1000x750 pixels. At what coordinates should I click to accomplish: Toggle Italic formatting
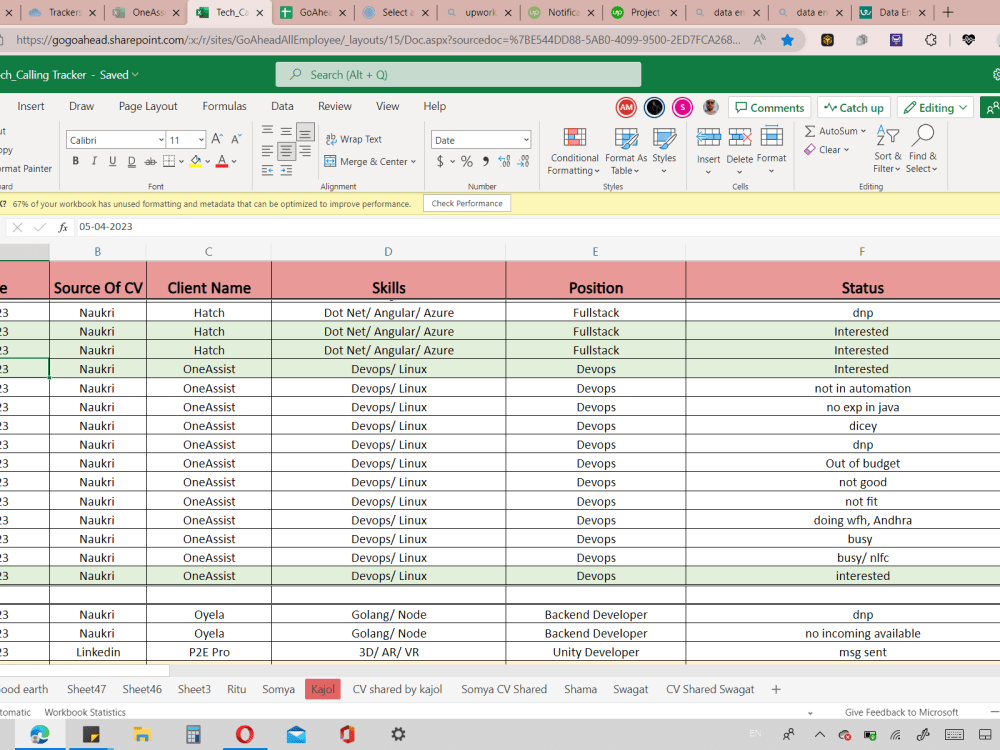point(94,161)
